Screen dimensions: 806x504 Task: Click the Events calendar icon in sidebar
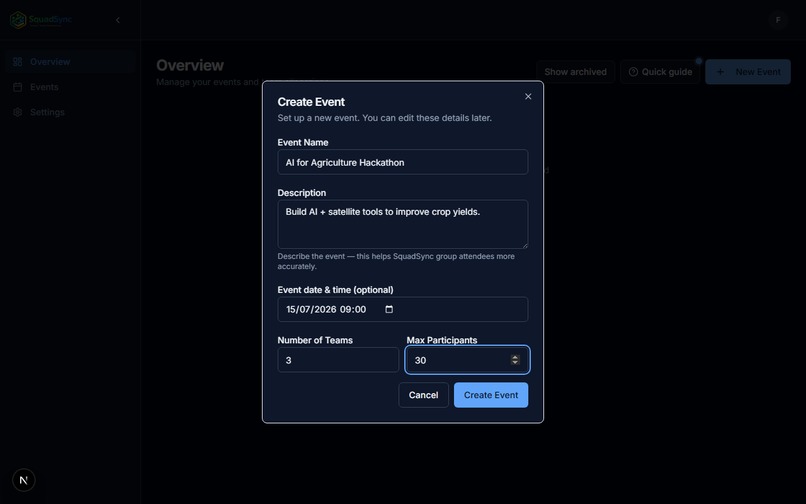(17, 87)
